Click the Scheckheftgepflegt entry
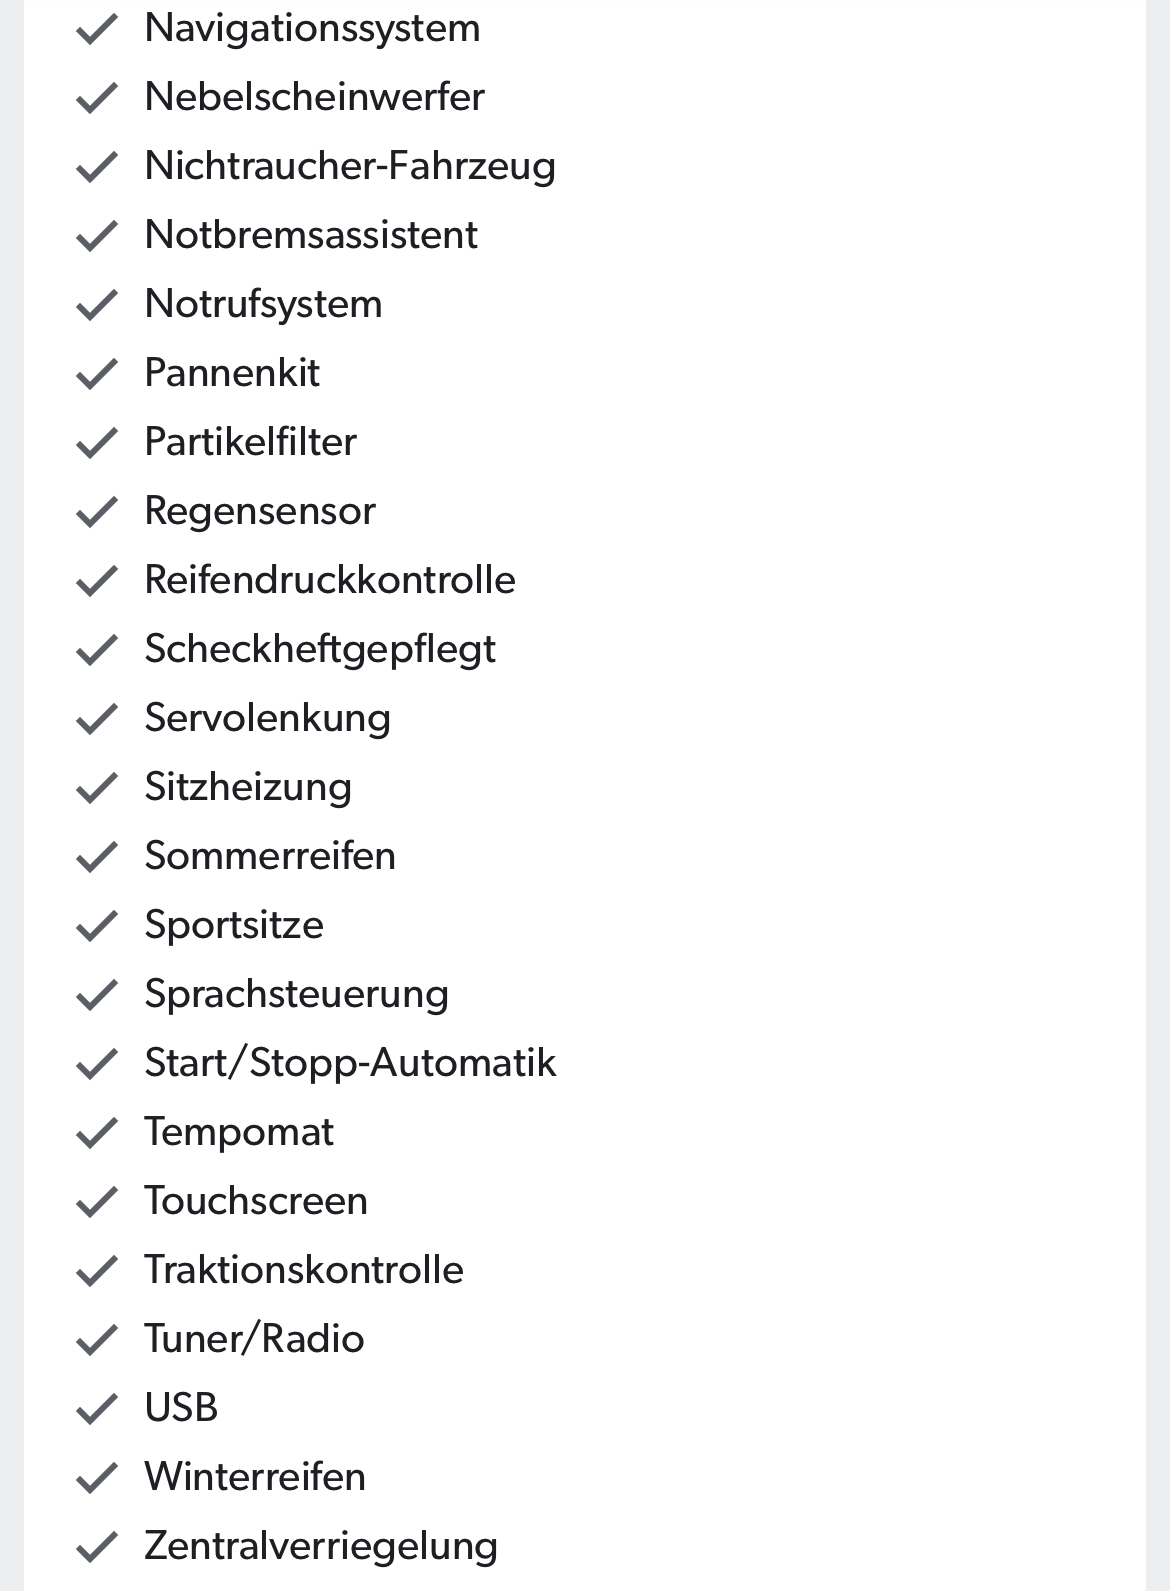The width and height of the screenshot is (1170, 1591). tap(320, 649)
